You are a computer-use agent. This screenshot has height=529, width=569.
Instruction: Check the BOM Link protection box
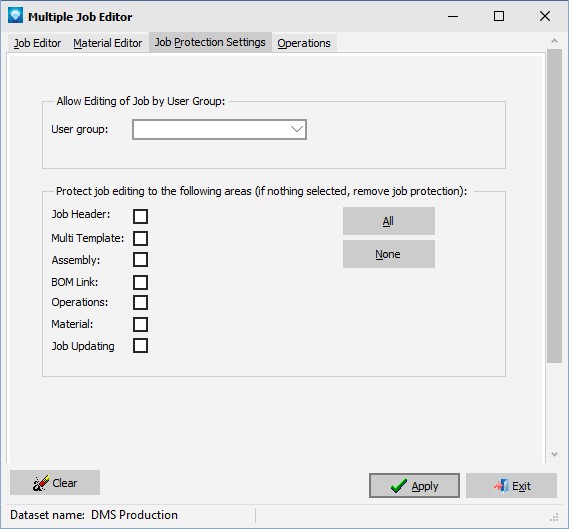point(140,282)
